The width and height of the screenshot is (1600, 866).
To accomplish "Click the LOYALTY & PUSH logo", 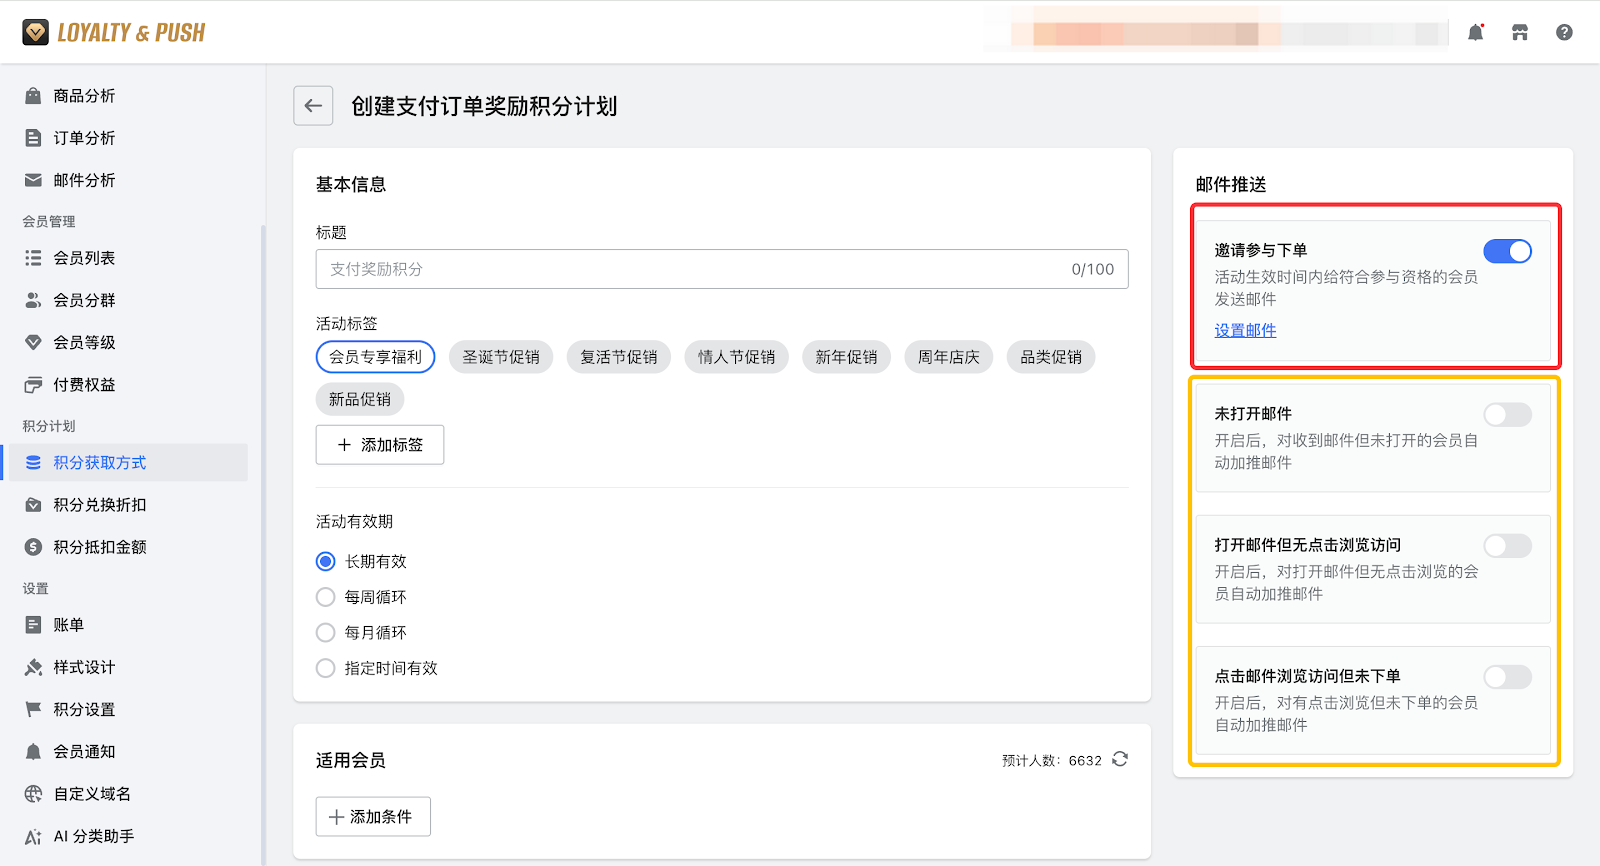I will point(114,33).
